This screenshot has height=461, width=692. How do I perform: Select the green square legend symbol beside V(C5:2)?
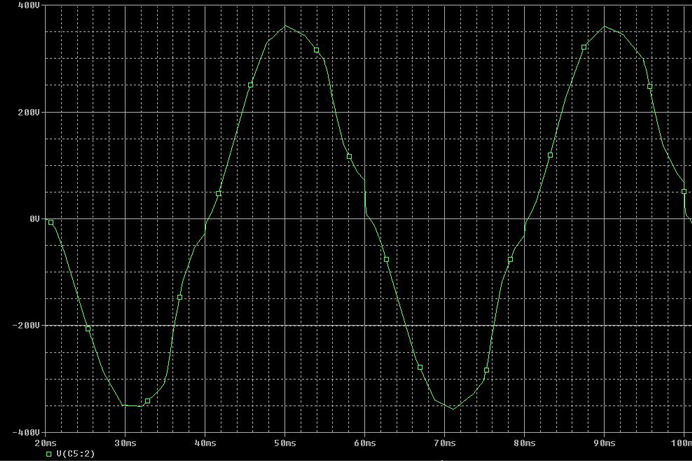(x=49, y=454)
